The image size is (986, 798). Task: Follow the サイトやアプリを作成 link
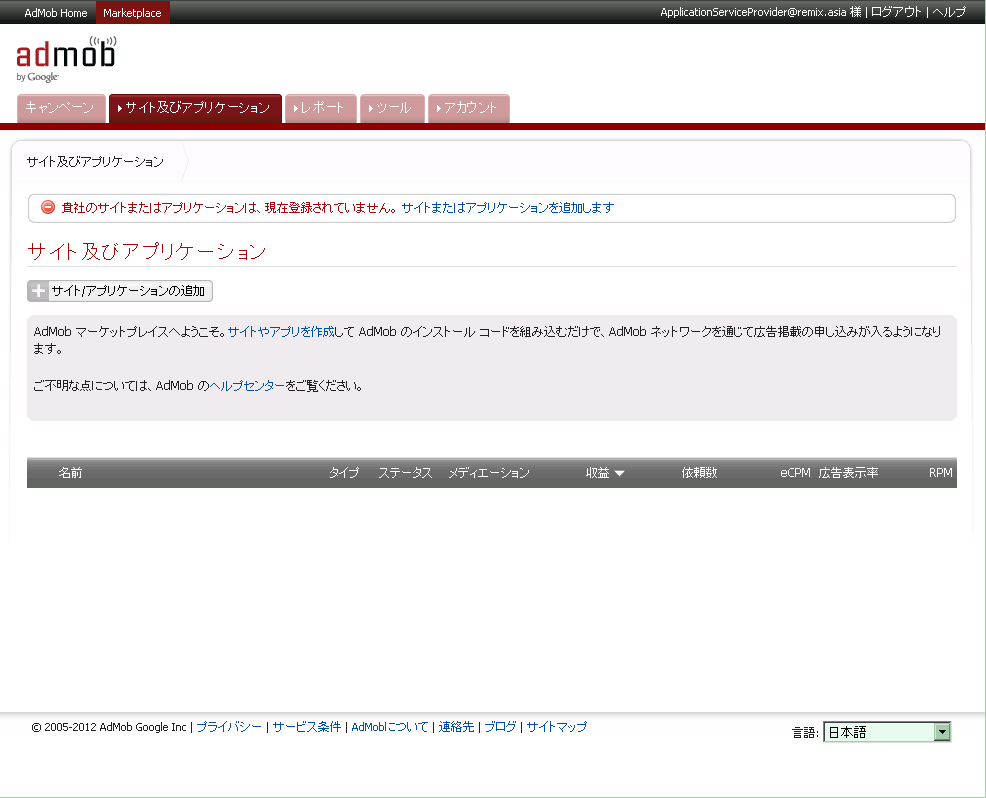pyautogui.click(x=281, y=331)
